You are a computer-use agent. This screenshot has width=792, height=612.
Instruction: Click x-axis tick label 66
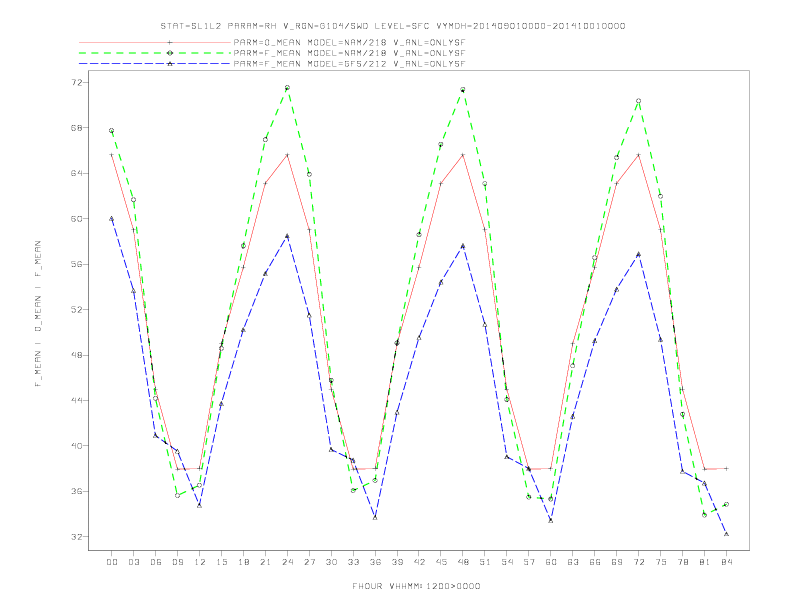pyautogui.click(x=595, y=562)
